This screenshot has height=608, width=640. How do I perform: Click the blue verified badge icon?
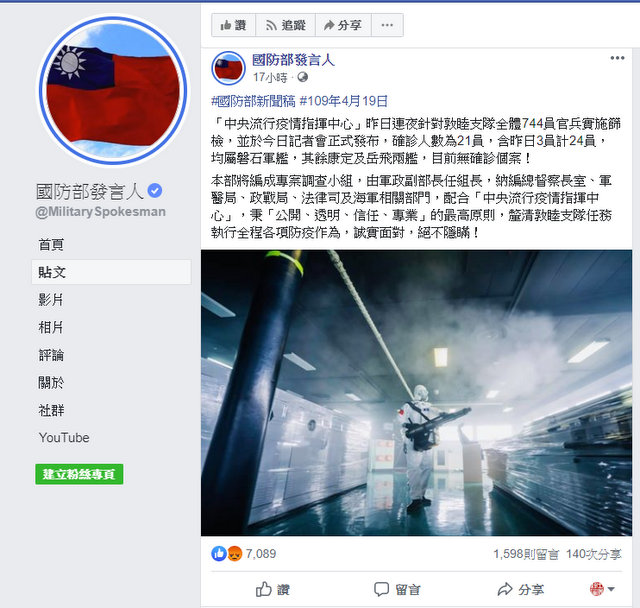click(155, 191)
